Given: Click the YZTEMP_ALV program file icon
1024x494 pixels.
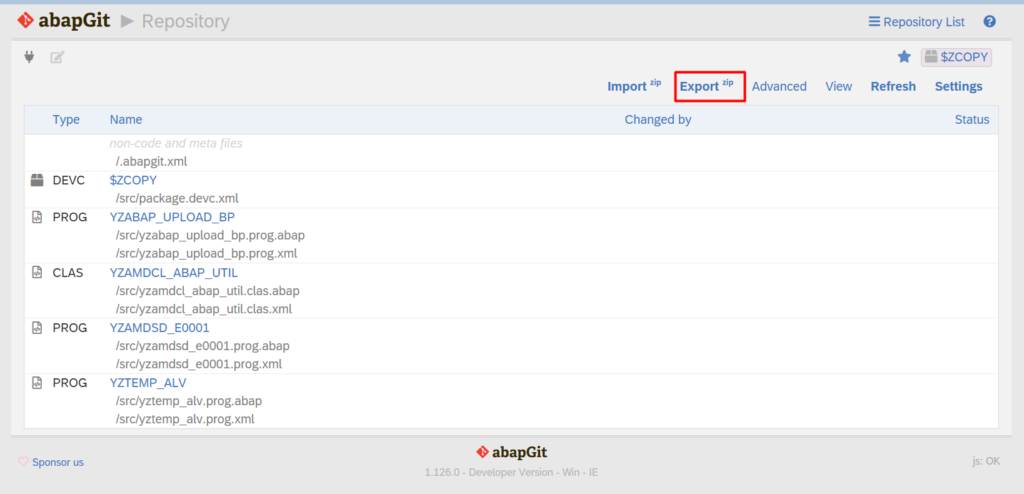Looking at the screenshot, I should 37,382.
